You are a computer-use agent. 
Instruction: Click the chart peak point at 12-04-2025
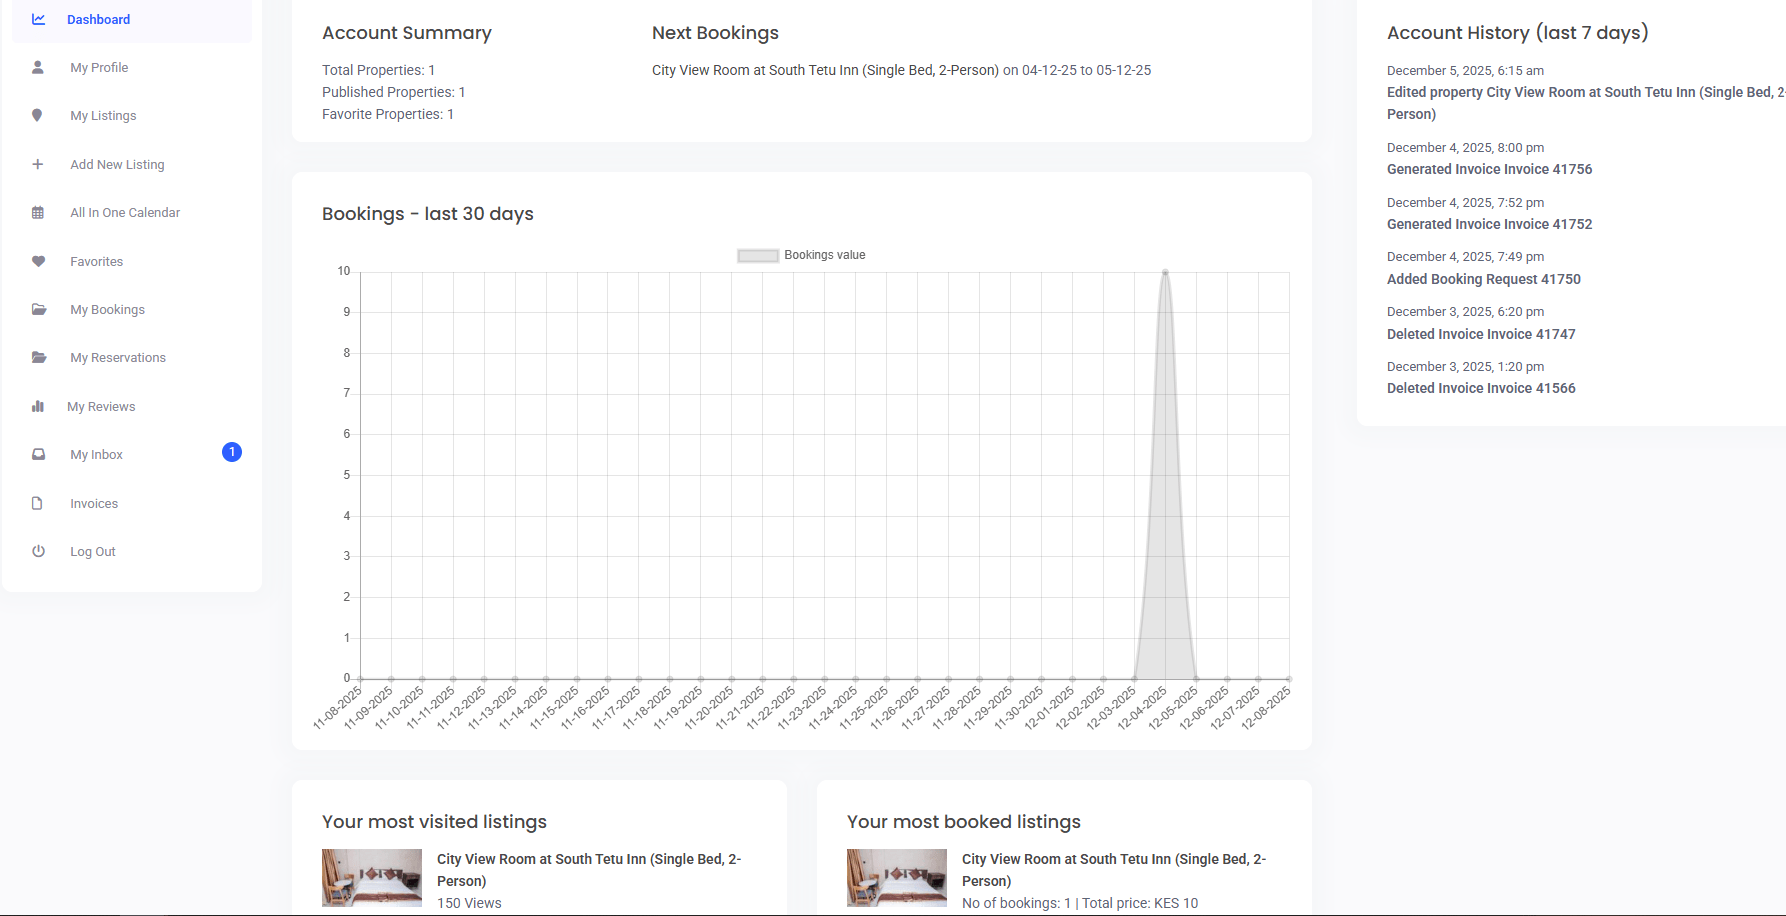1165,272
